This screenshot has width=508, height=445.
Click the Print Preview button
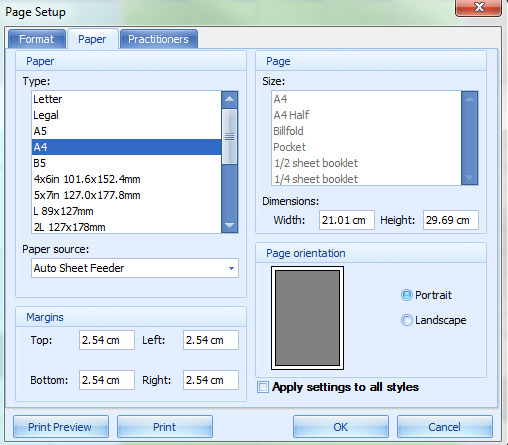tap(61, 427)
